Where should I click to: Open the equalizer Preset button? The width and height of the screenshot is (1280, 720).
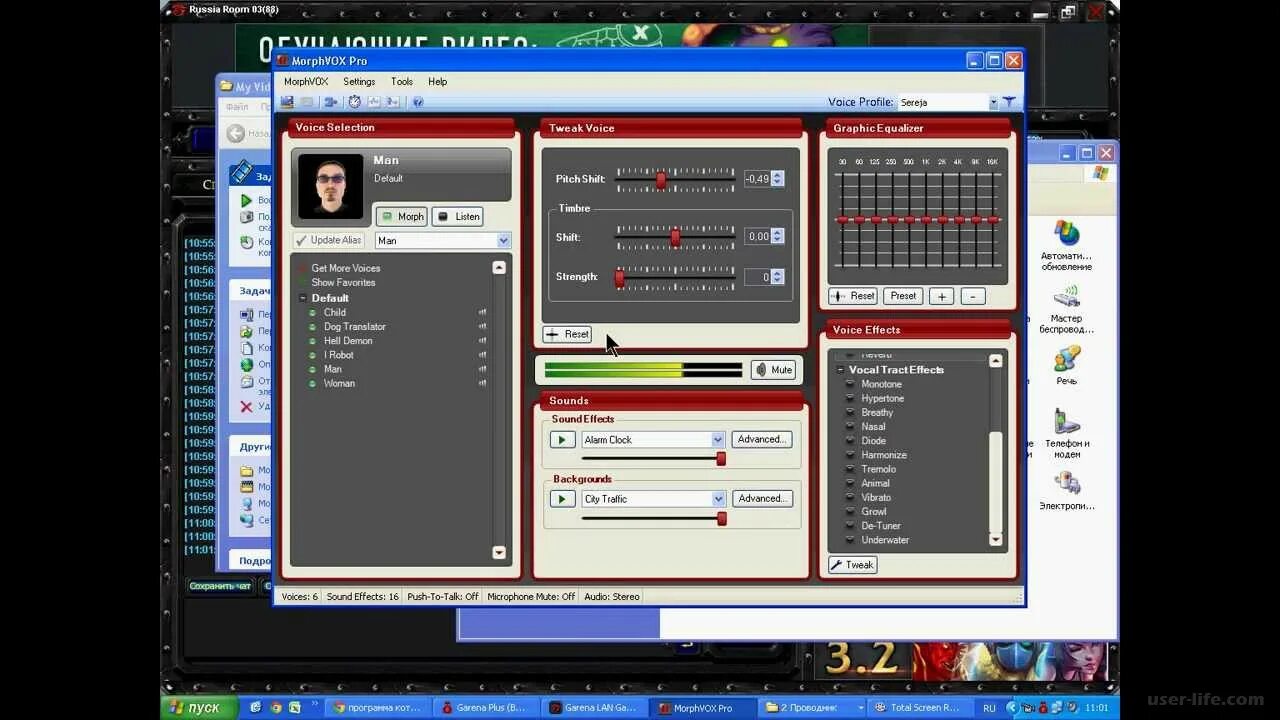[903, 296]
